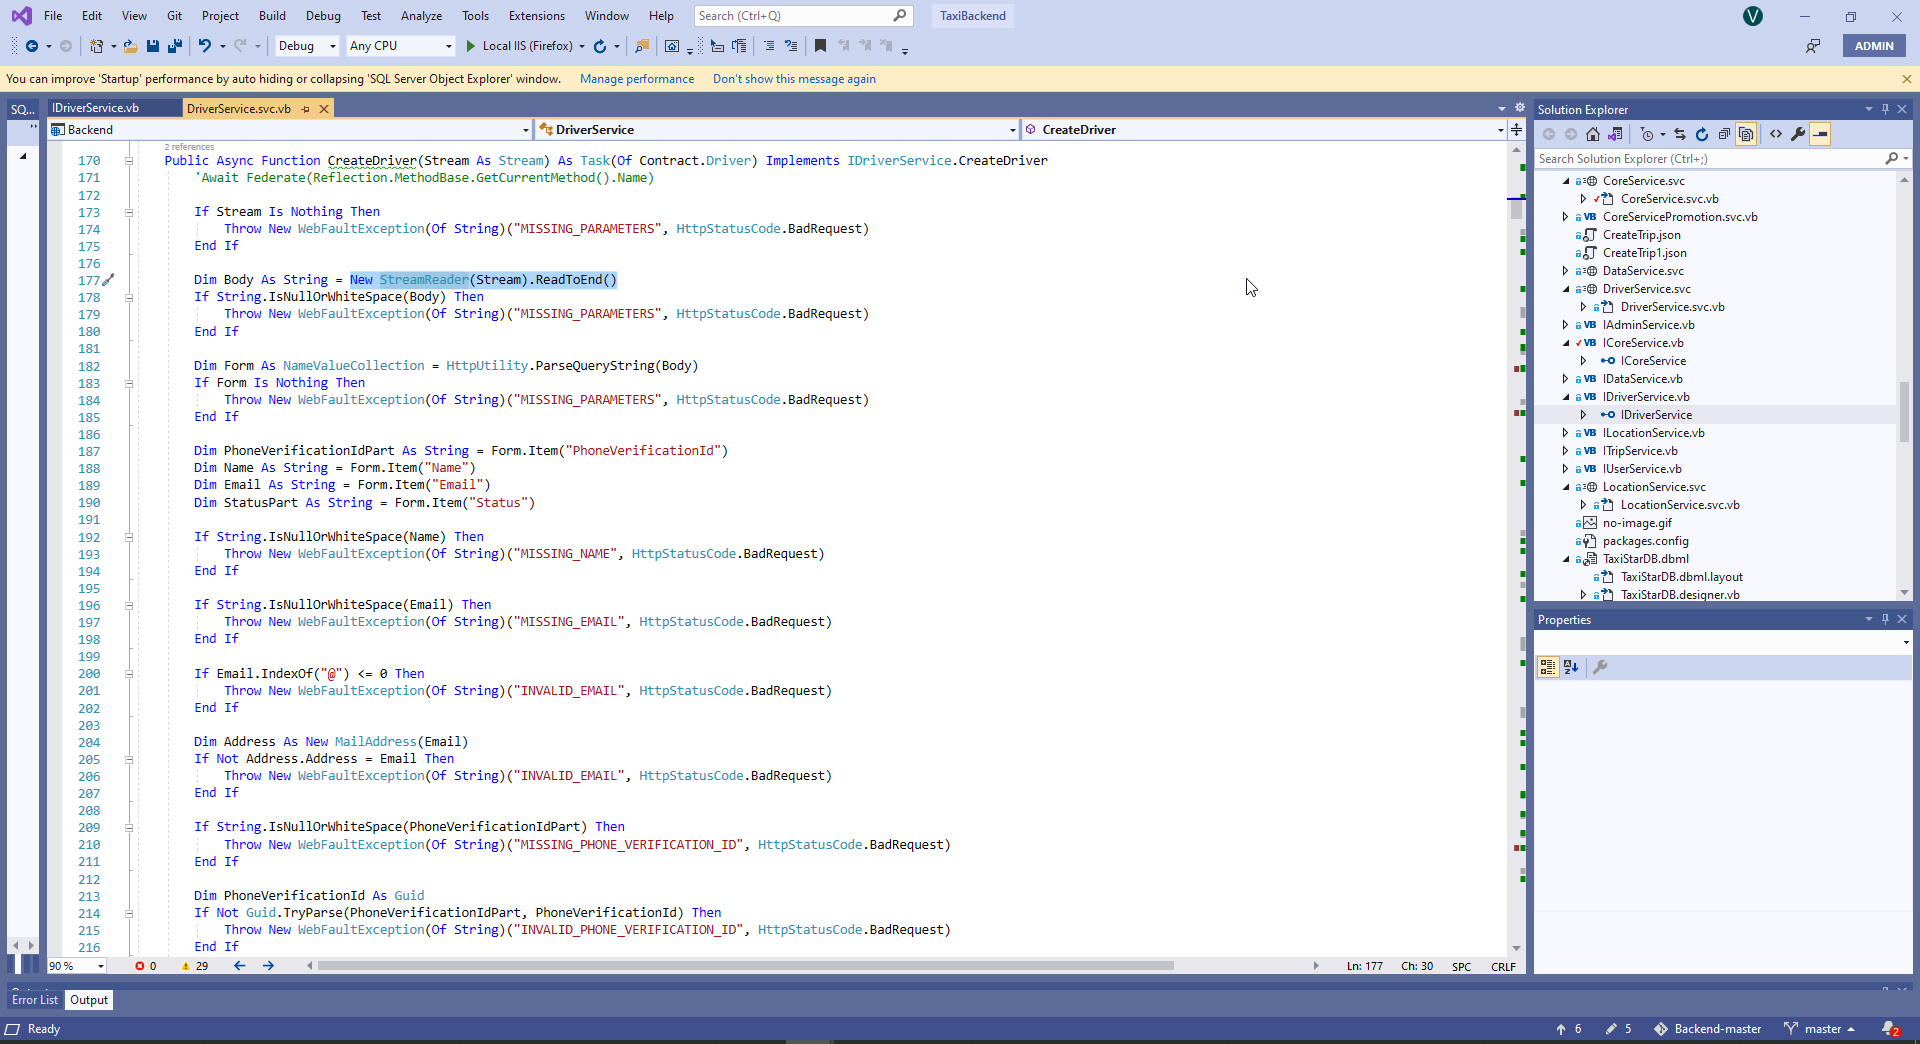
Task: Switch to the Error List tab
Action: point(35,1000)
